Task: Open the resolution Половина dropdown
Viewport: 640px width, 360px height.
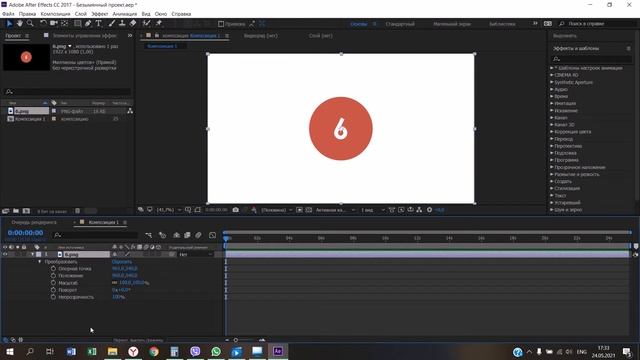Action: (277, 210)
